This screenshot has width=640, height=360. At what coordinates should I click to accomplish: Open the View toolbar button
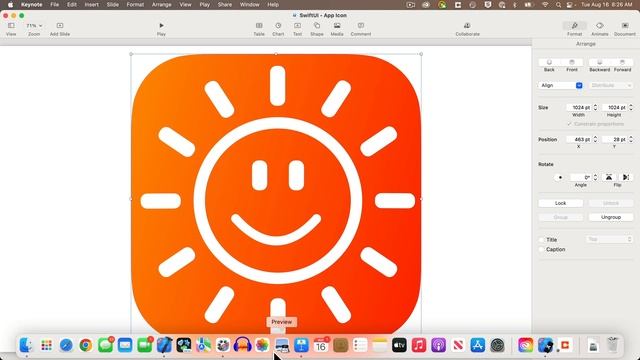[x=11, y=29]
